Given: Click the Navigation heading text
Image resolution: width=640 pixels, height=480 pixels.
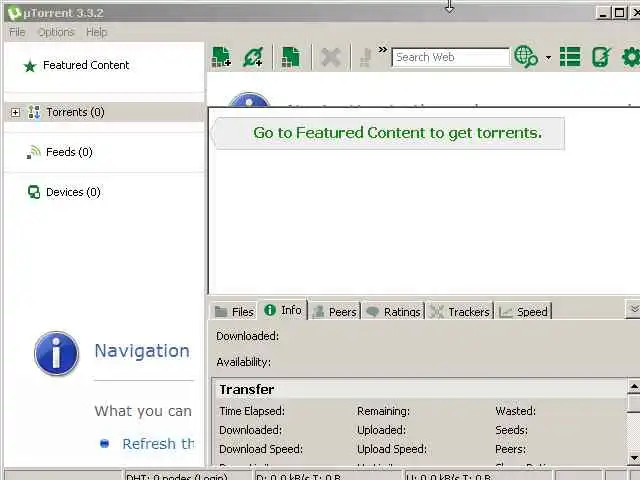Looking at the screenshot, I should click(142, 351).
